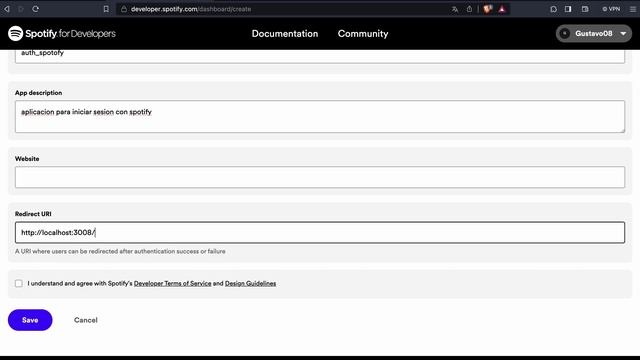
Task: Open the Brave Wallet icon
Action: click(x=585, y=9)
